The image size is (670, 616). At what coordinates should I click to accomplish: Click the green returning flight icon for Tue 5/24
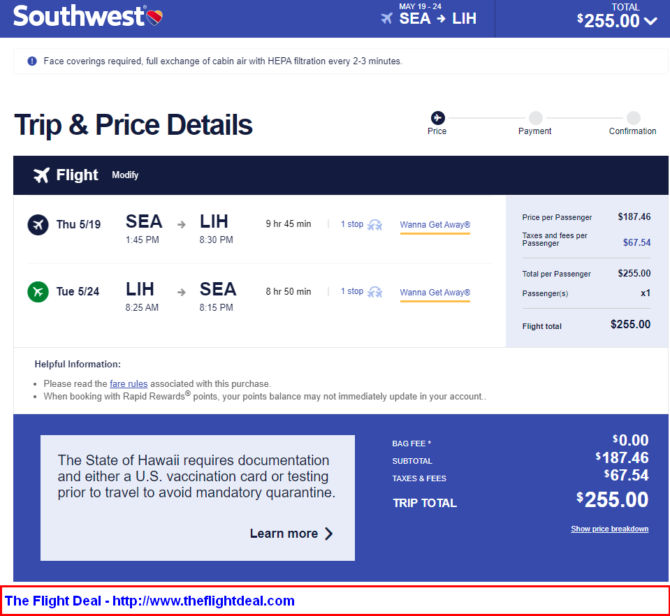38,292
